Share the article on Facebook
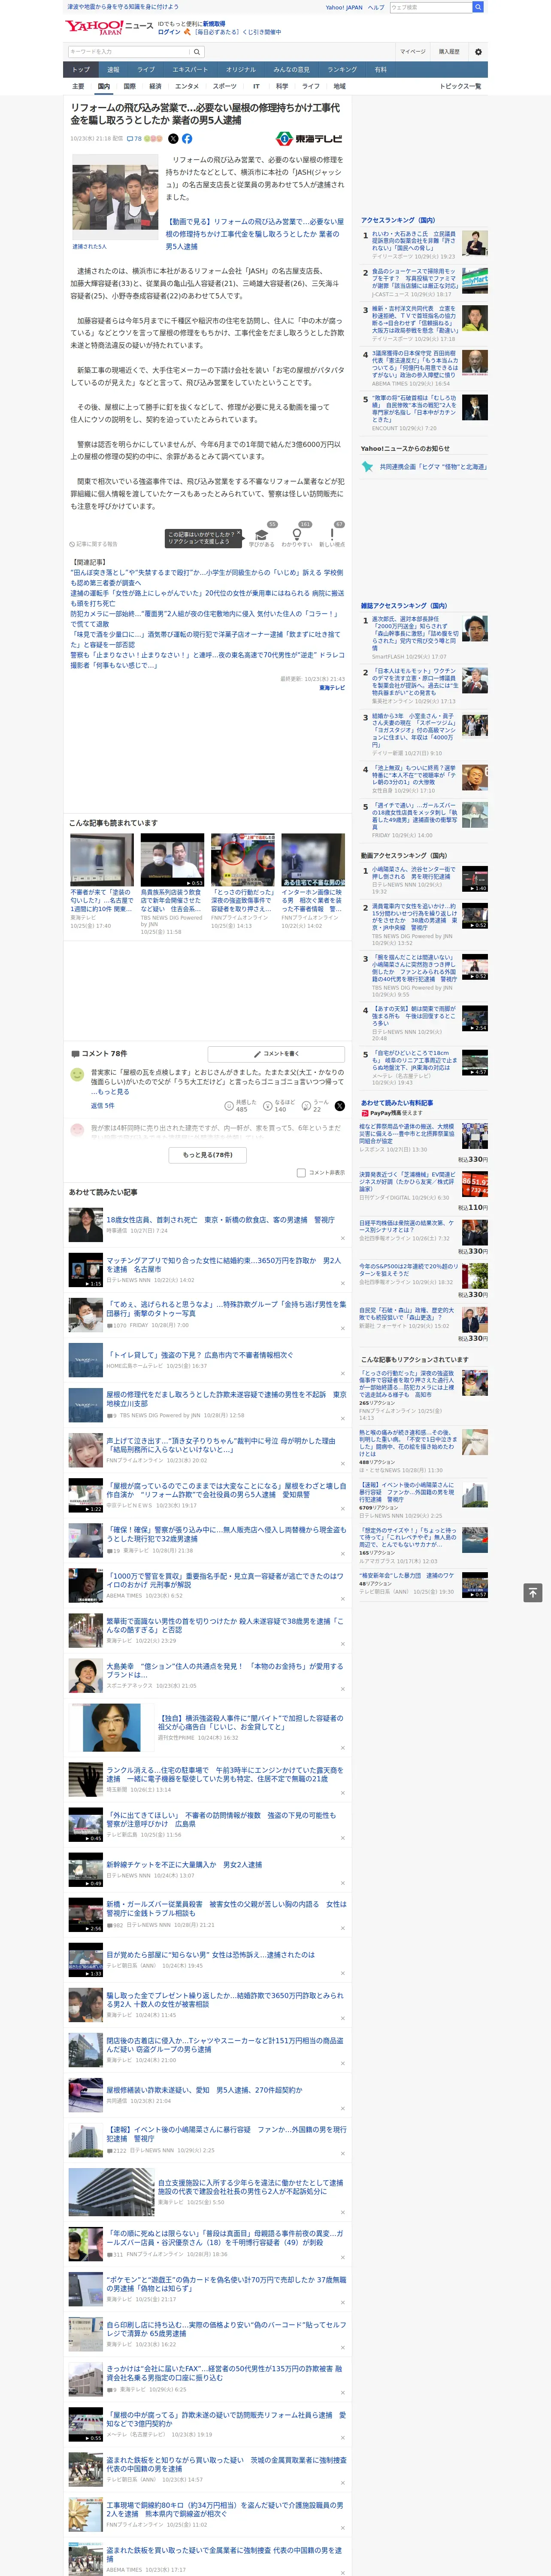551x2576 pixels. tap(187, 139)
